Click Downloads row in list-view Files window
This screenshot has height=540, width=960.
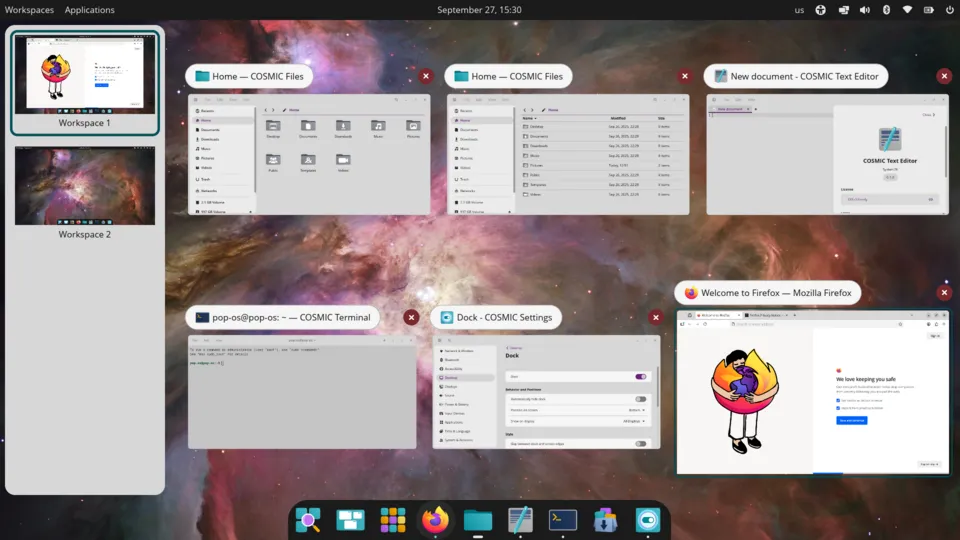tap(602, 146)
